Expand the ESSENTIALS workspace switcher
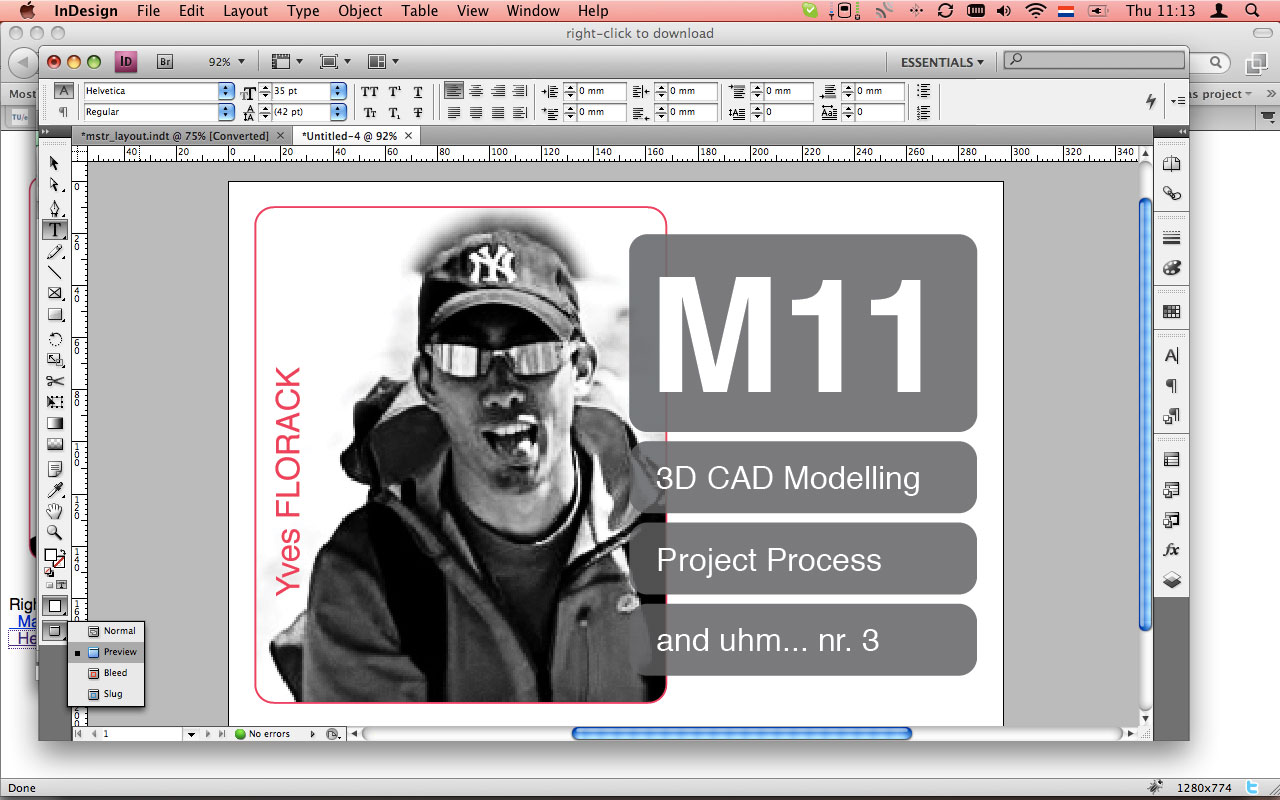 click(x=942, y=62)
